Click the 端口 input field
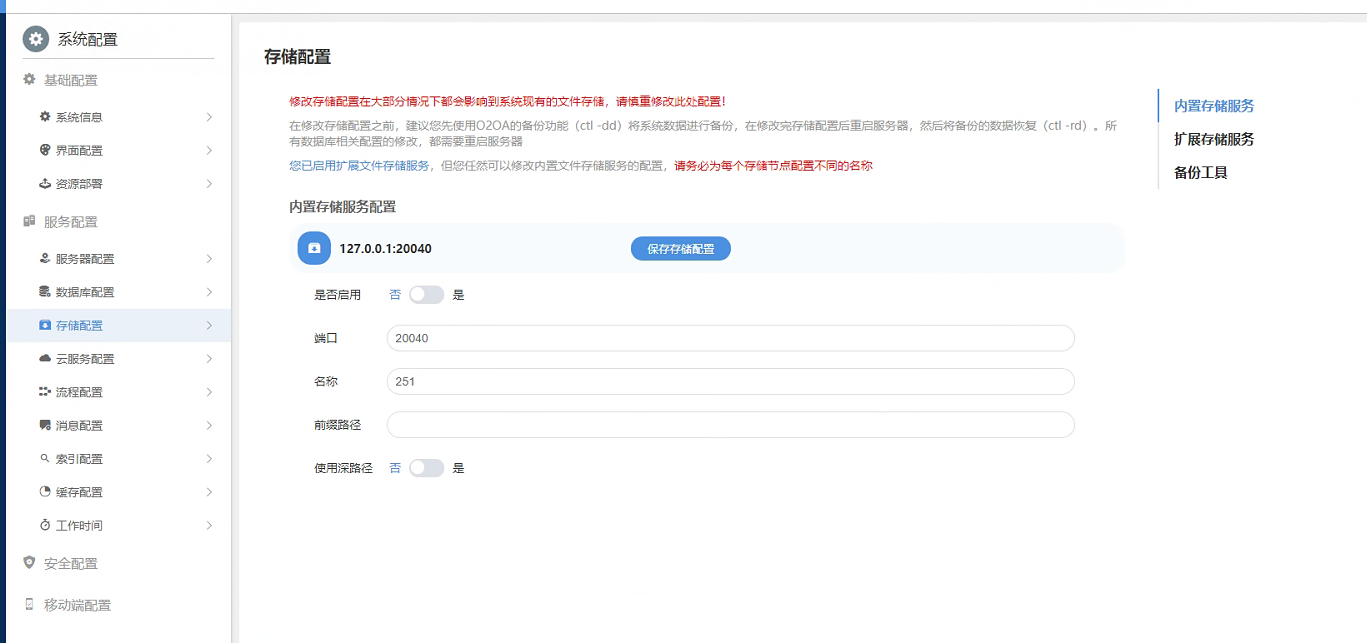 point(731,338)
